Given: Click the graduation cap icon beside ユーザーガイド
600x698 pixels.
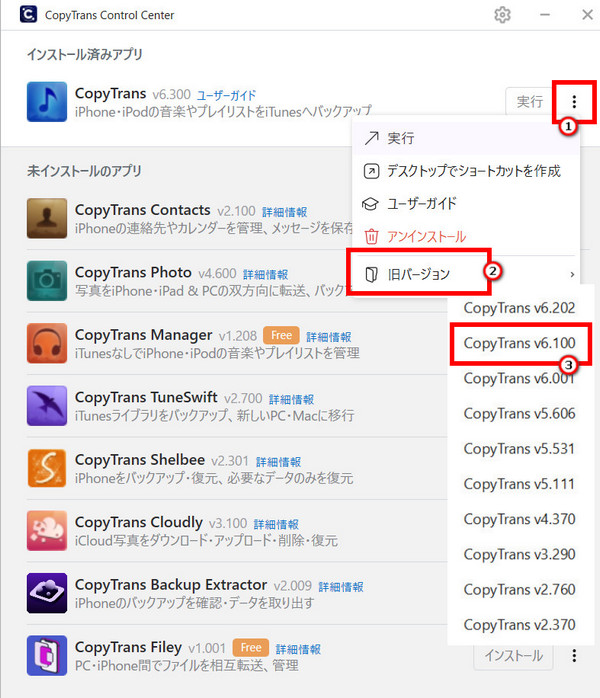Looking at the screenshot, I should pos(370,204).
